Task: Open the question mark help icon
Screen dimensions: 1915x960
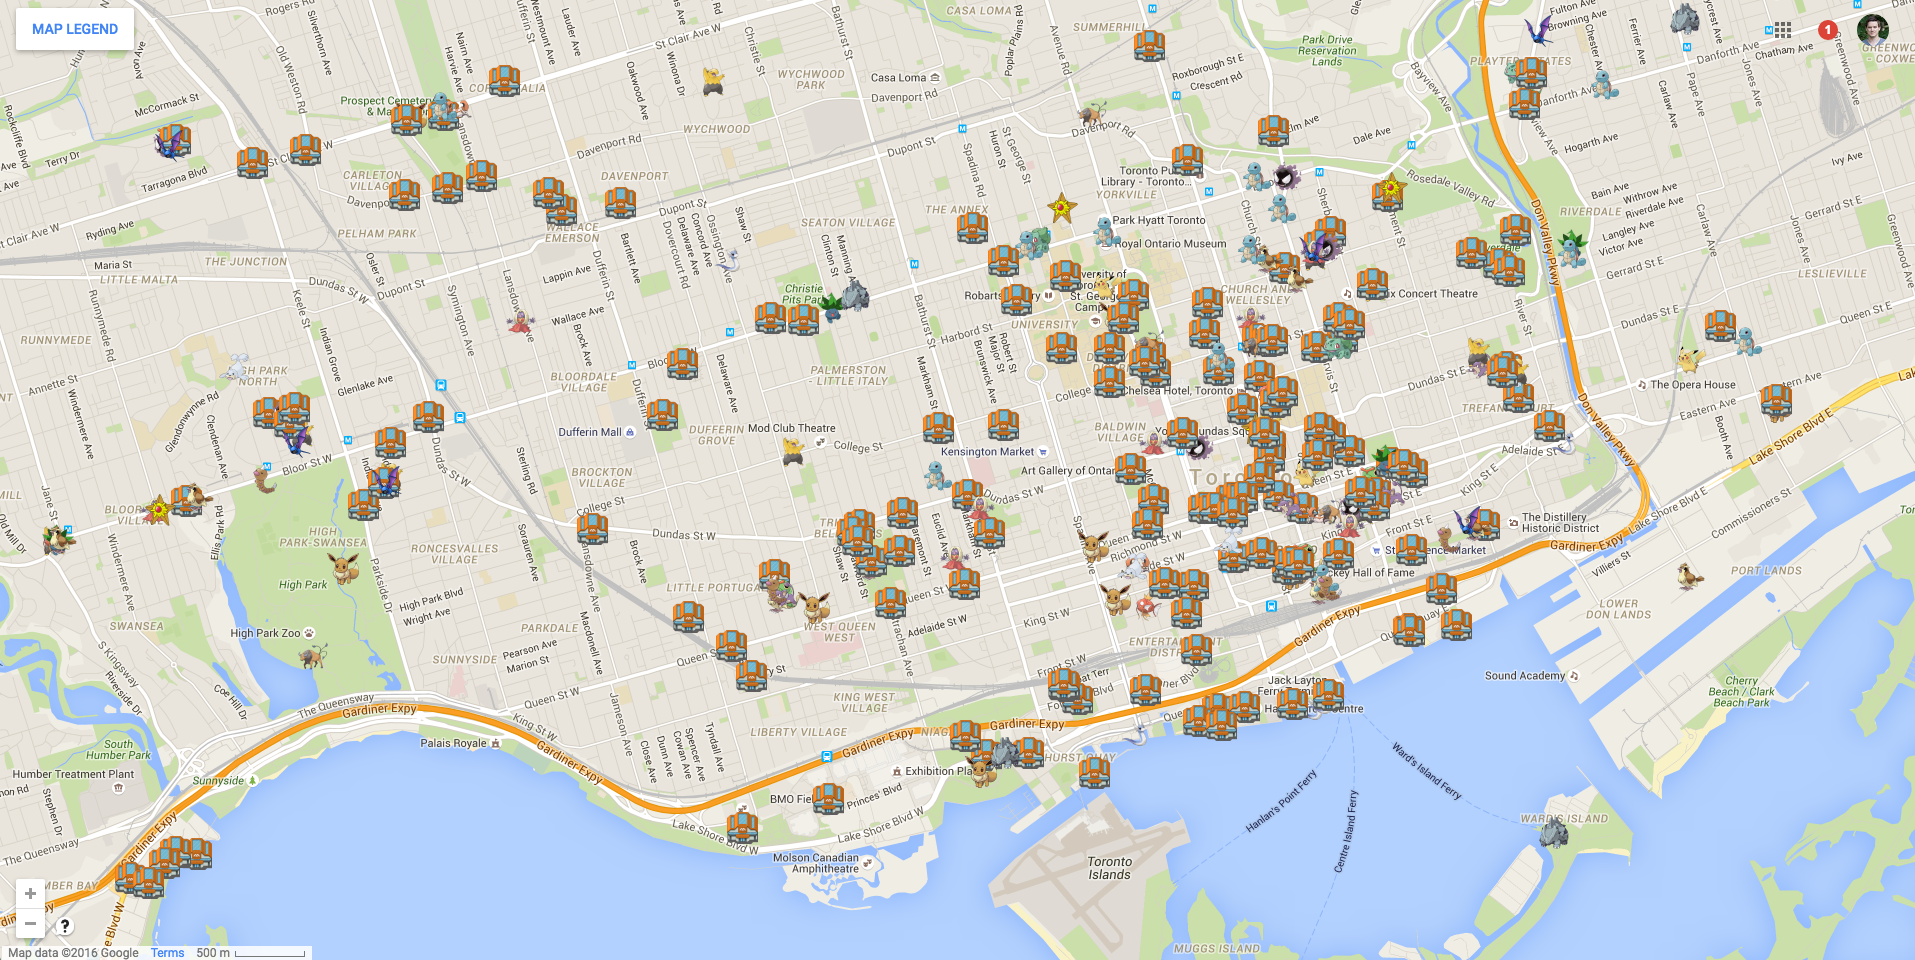Action: (64, 925)
